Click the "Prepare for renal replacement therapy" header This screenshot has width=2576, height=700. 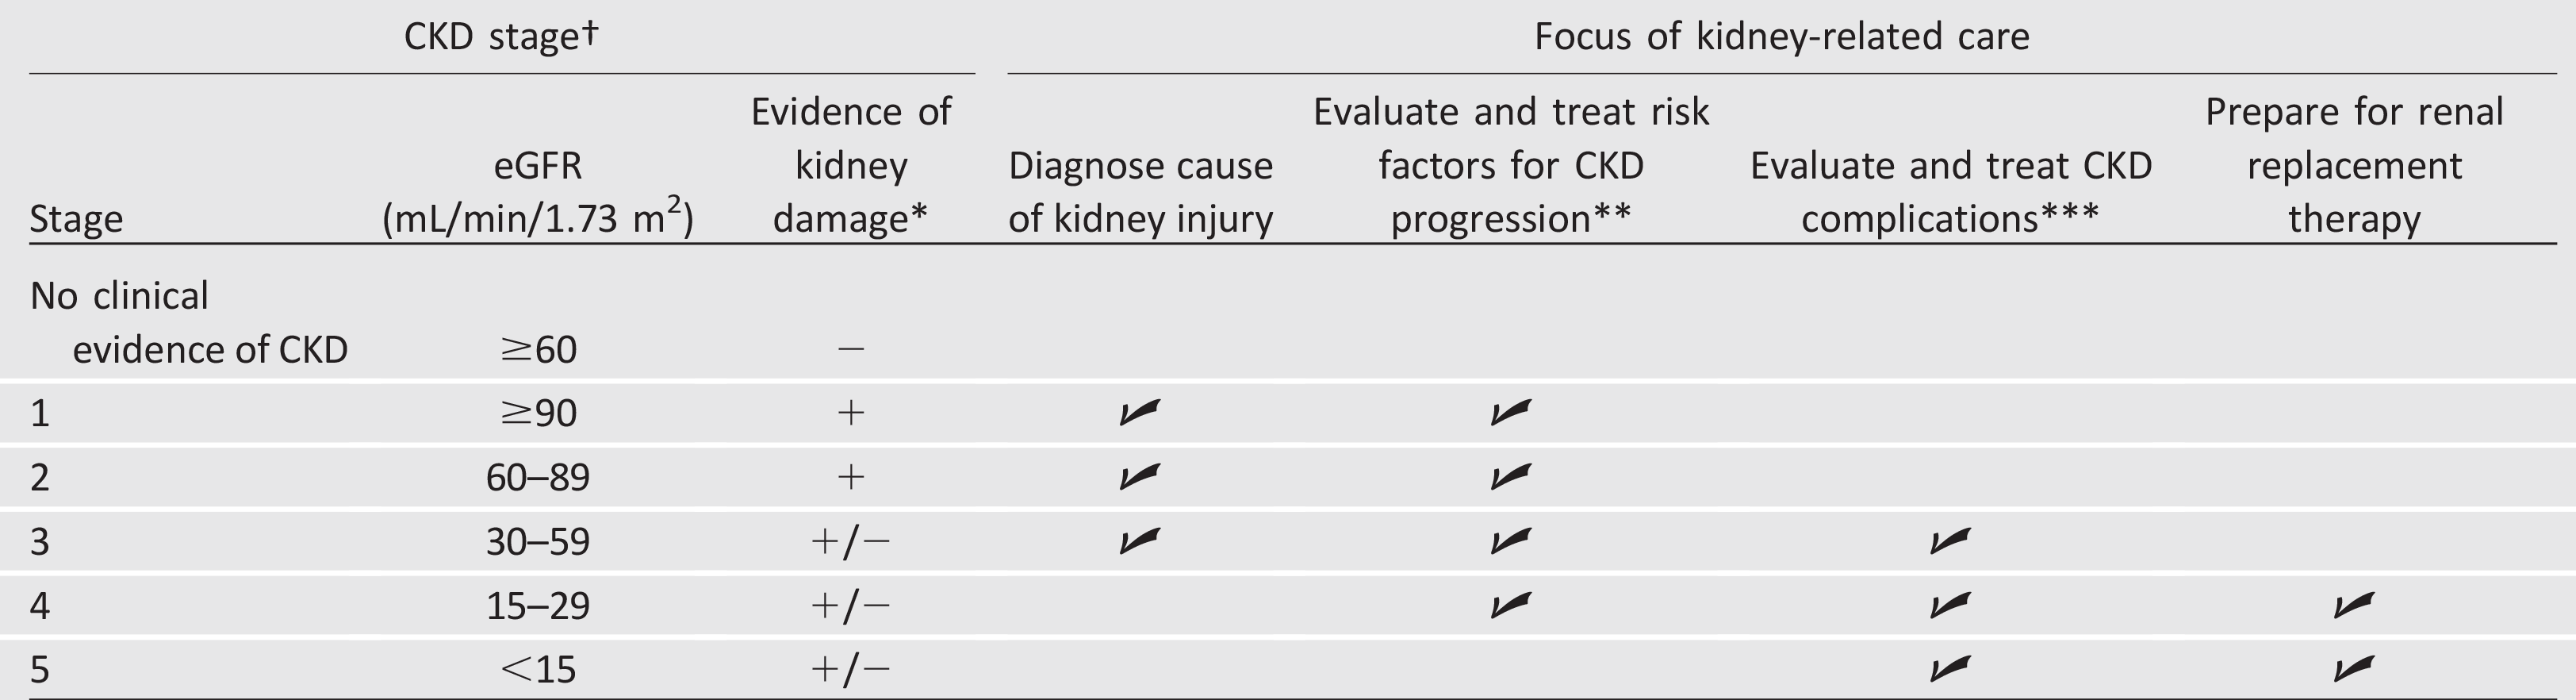point(2354,165)
